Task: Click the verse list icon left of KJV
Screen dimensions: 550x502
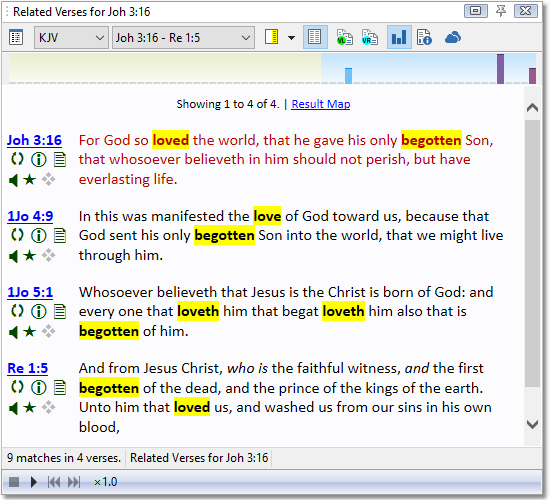Action: (x=16, y=38)
